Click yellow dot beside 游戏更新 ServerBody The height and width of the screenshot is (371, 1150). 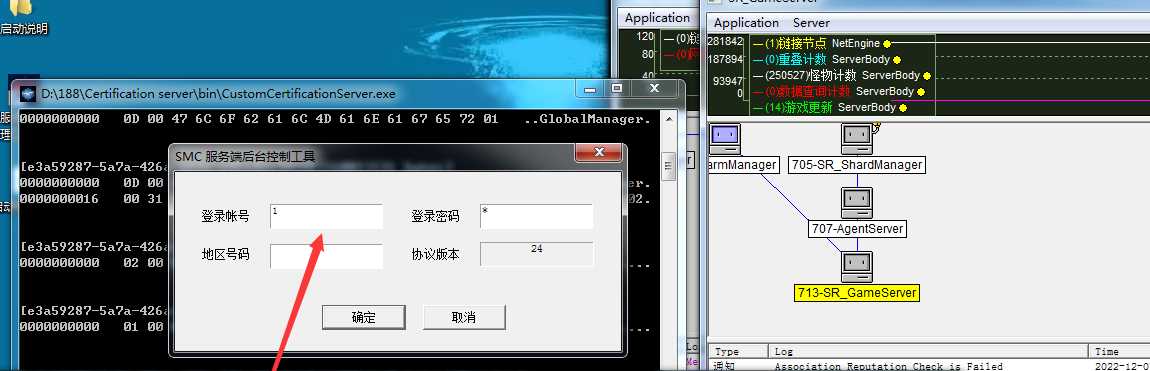tap(903, 108)
